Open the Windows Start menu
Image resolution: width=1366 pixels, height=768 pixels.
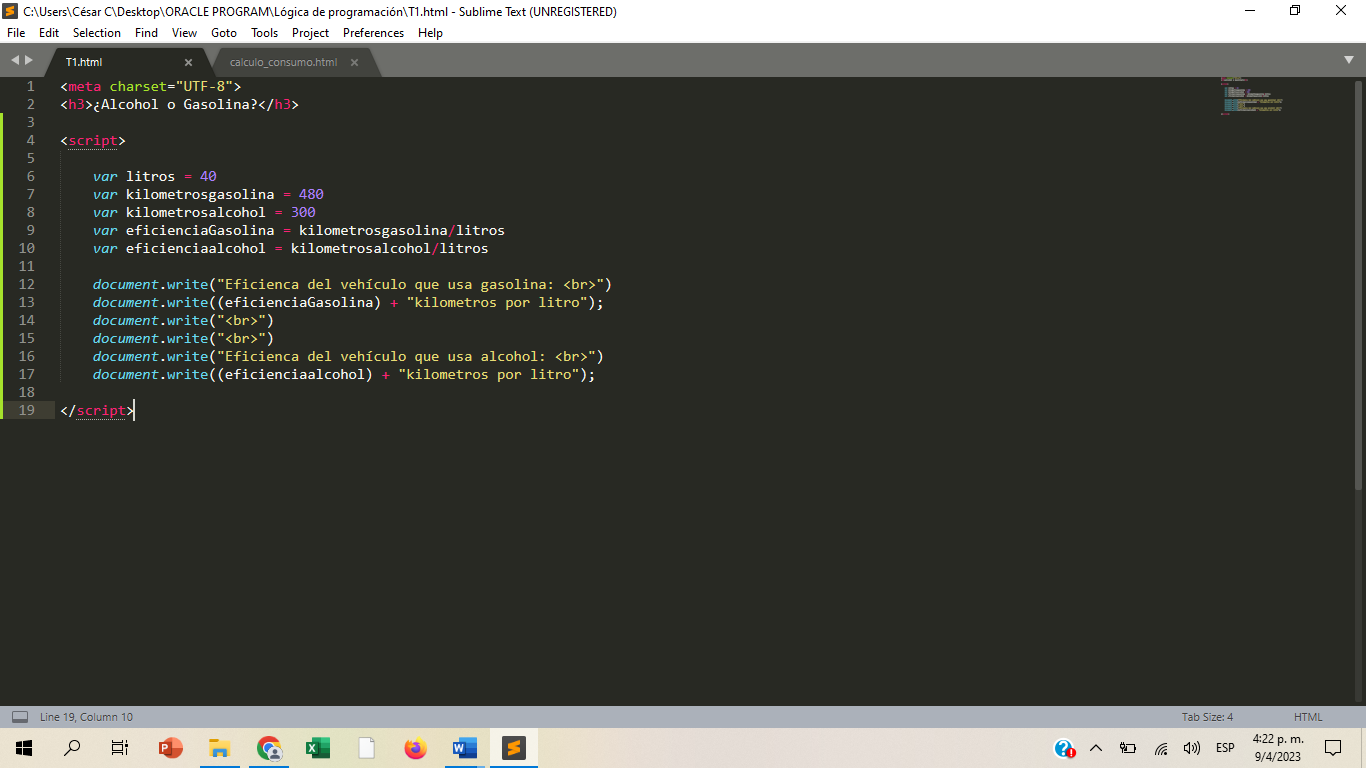click(x=24, y=748)
